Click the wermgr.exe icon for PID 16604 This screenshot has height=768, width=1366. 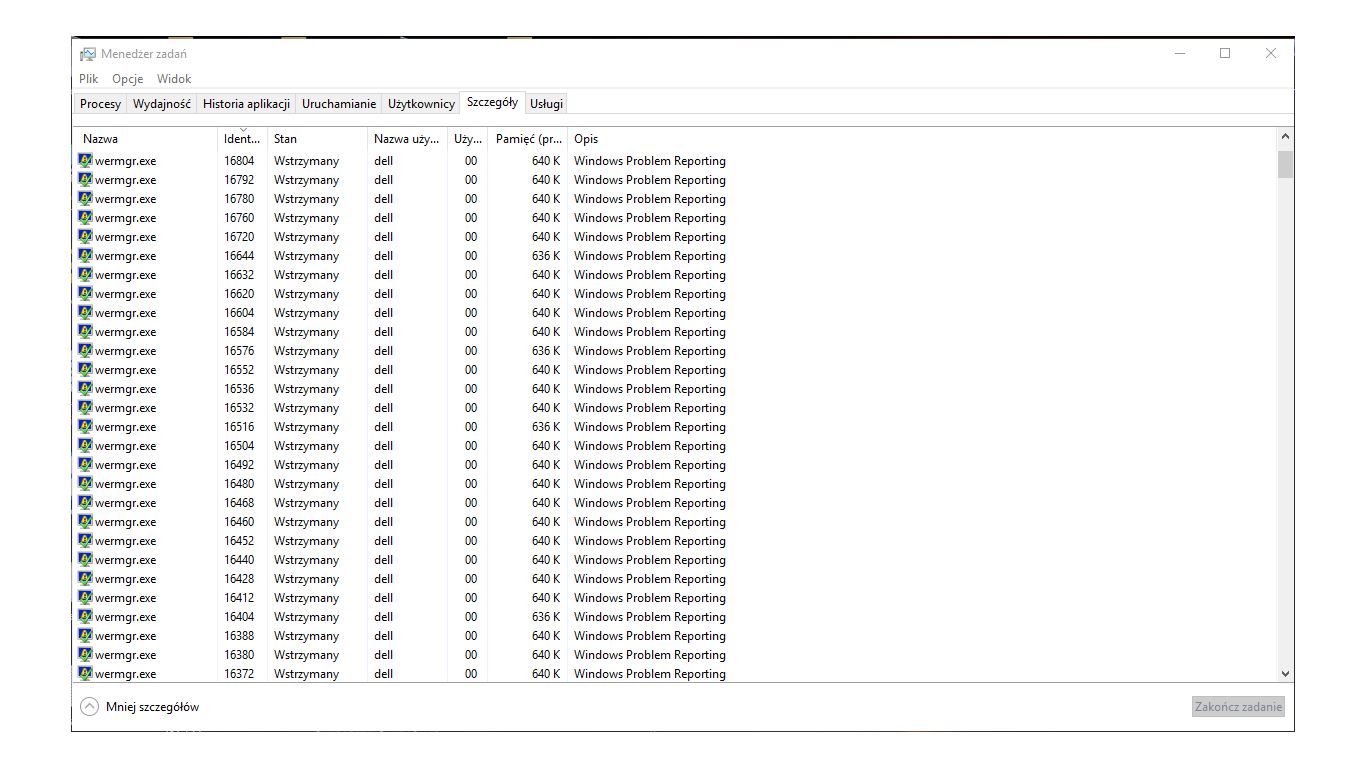85,312
